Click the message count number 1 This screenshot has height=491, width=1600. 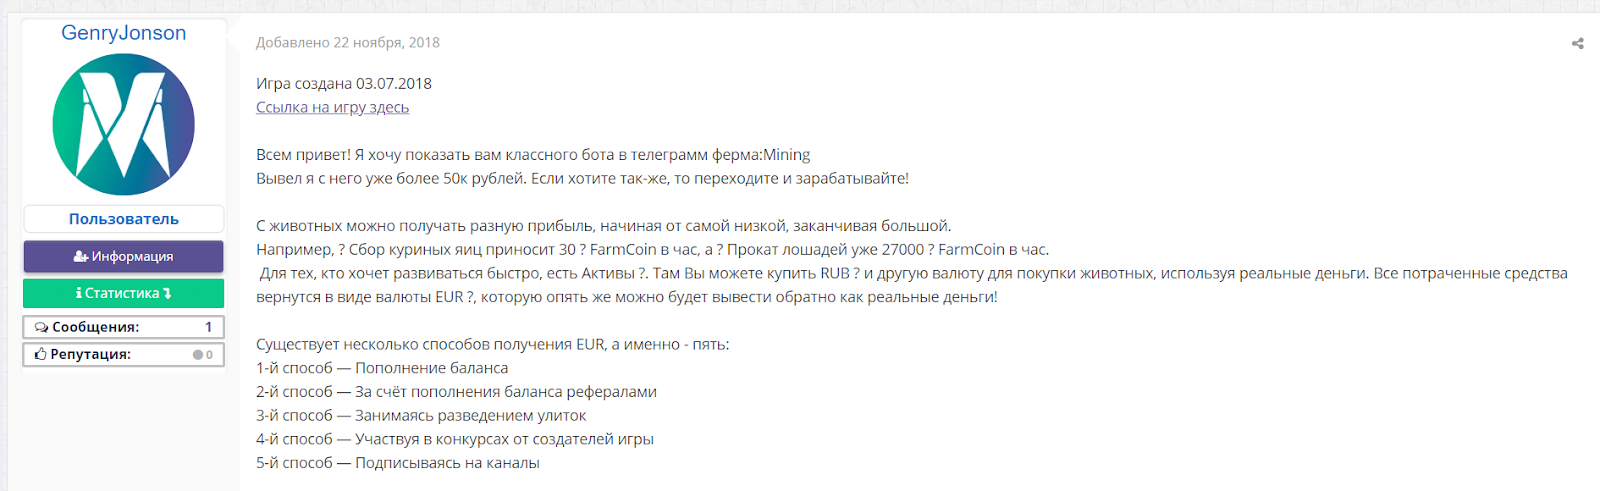pyautogui.click(x=208, y=327)
